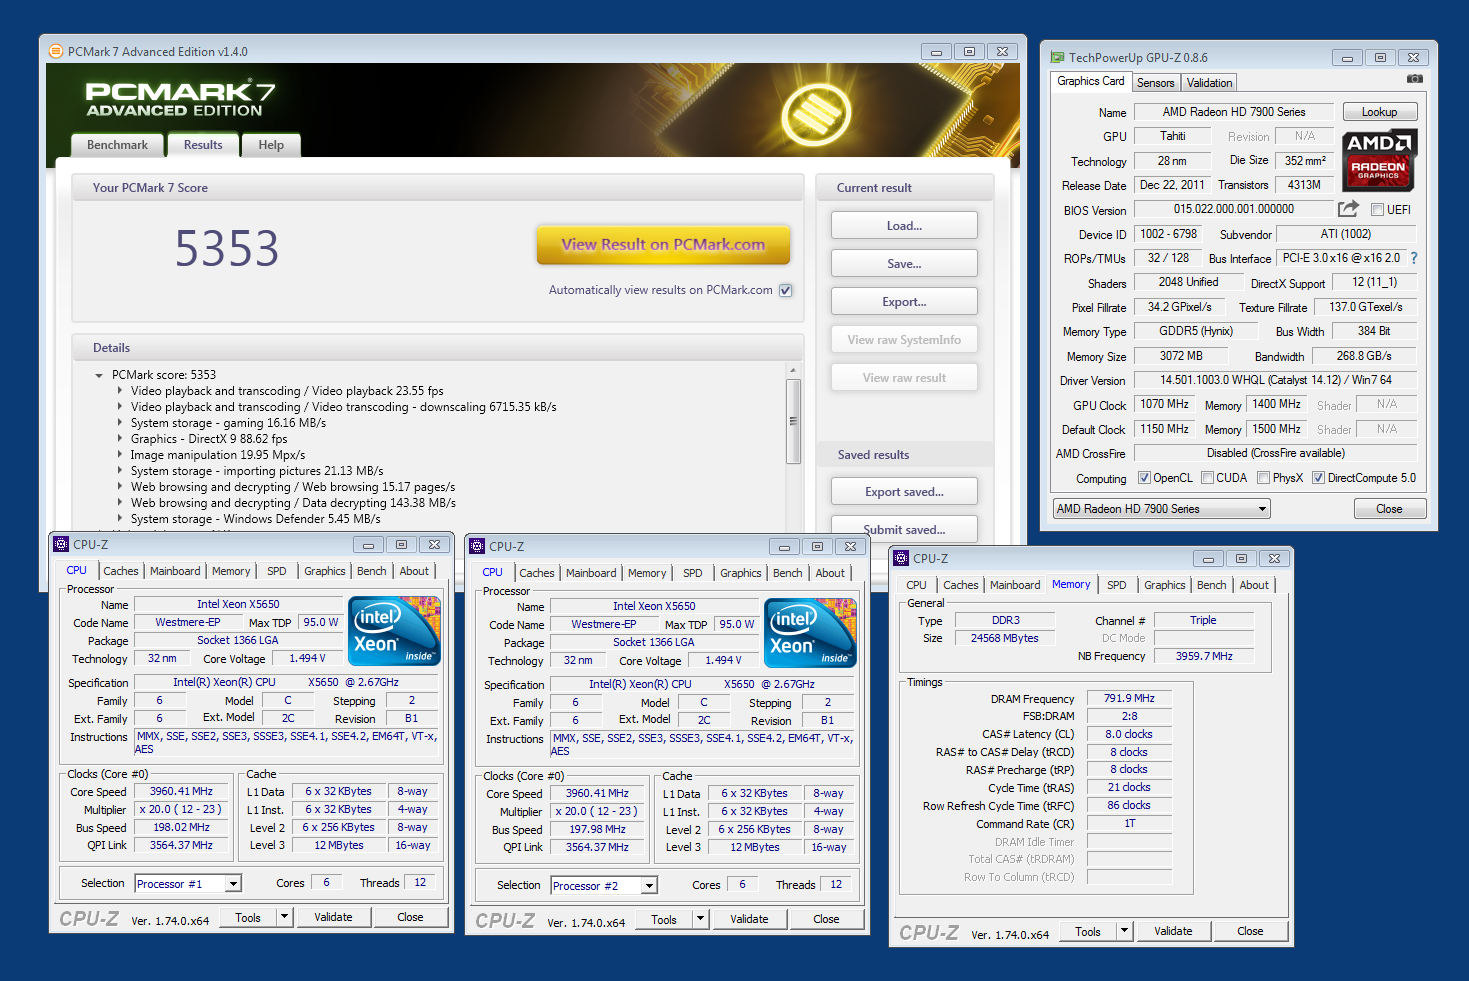Click the BIOS version share/upload icon
The image size is (1469, 981).
(x=1348, y=209)
